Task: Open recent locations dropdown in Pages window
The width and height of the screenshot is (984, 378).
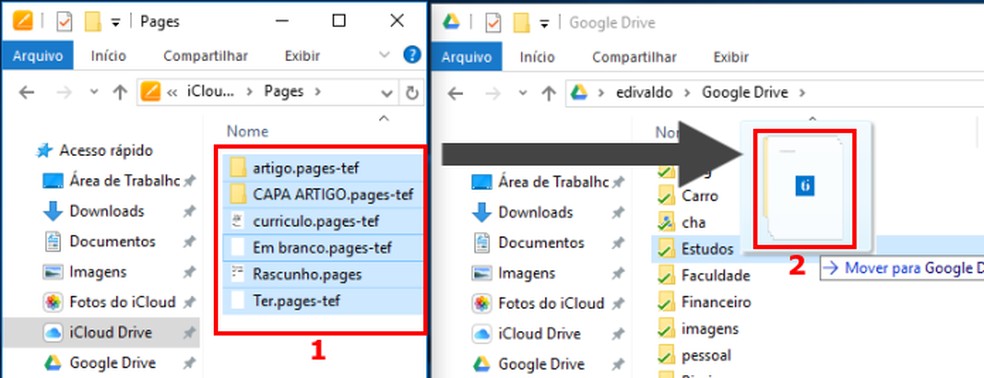Action: pyautogui.click(x=94, y=92)
